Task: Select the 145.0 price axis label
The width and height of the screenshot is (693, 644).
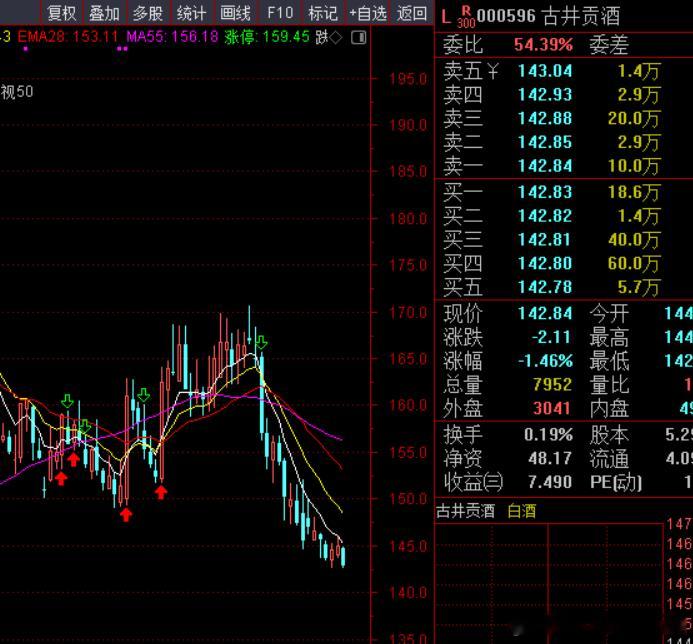Action: (x=408, y=547)
